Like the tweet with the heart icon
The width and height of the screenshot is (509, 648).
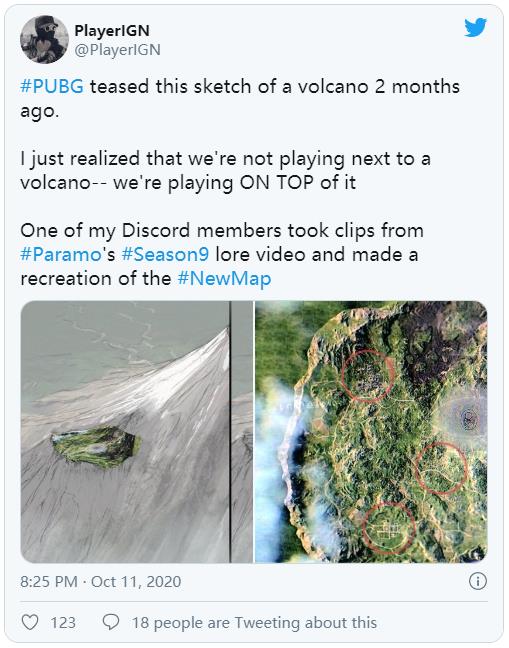(30, 622)
